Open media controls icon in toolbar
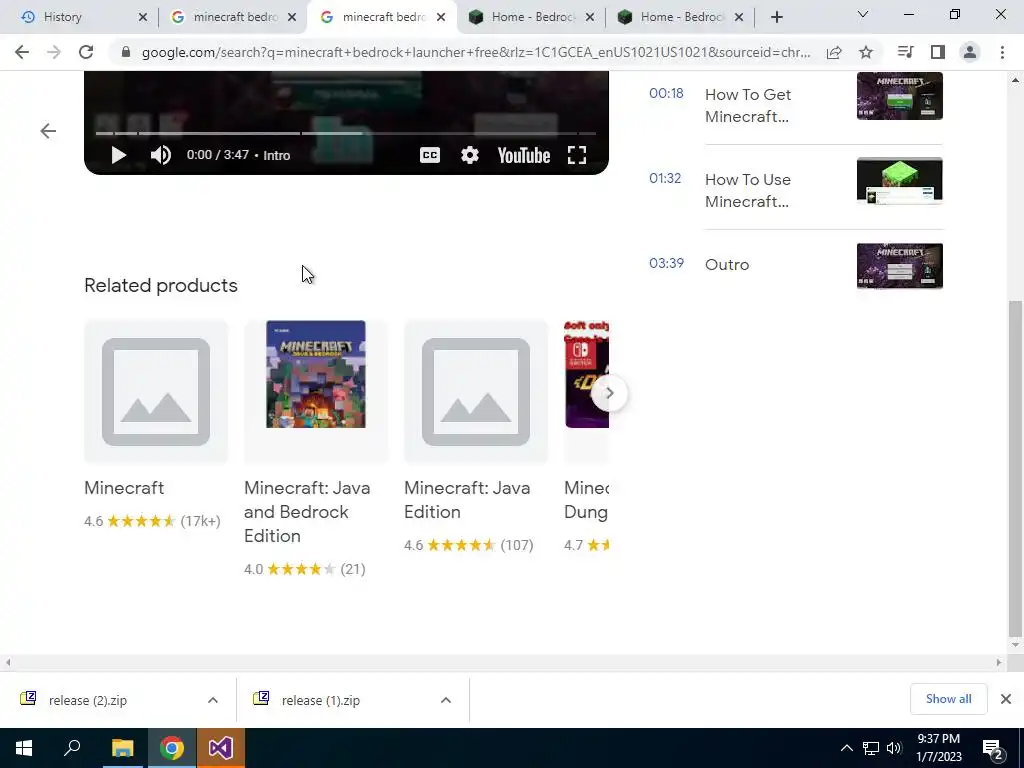This screenshot has height=768, width=1024. tap(905, 52)
